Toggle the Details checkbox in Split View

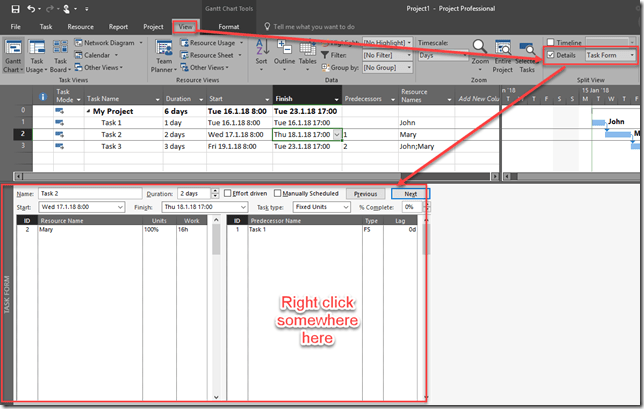coord(551,55)
